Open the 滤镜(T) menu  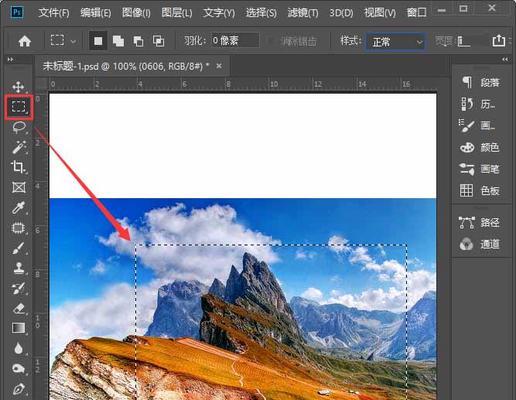(303, 13)
